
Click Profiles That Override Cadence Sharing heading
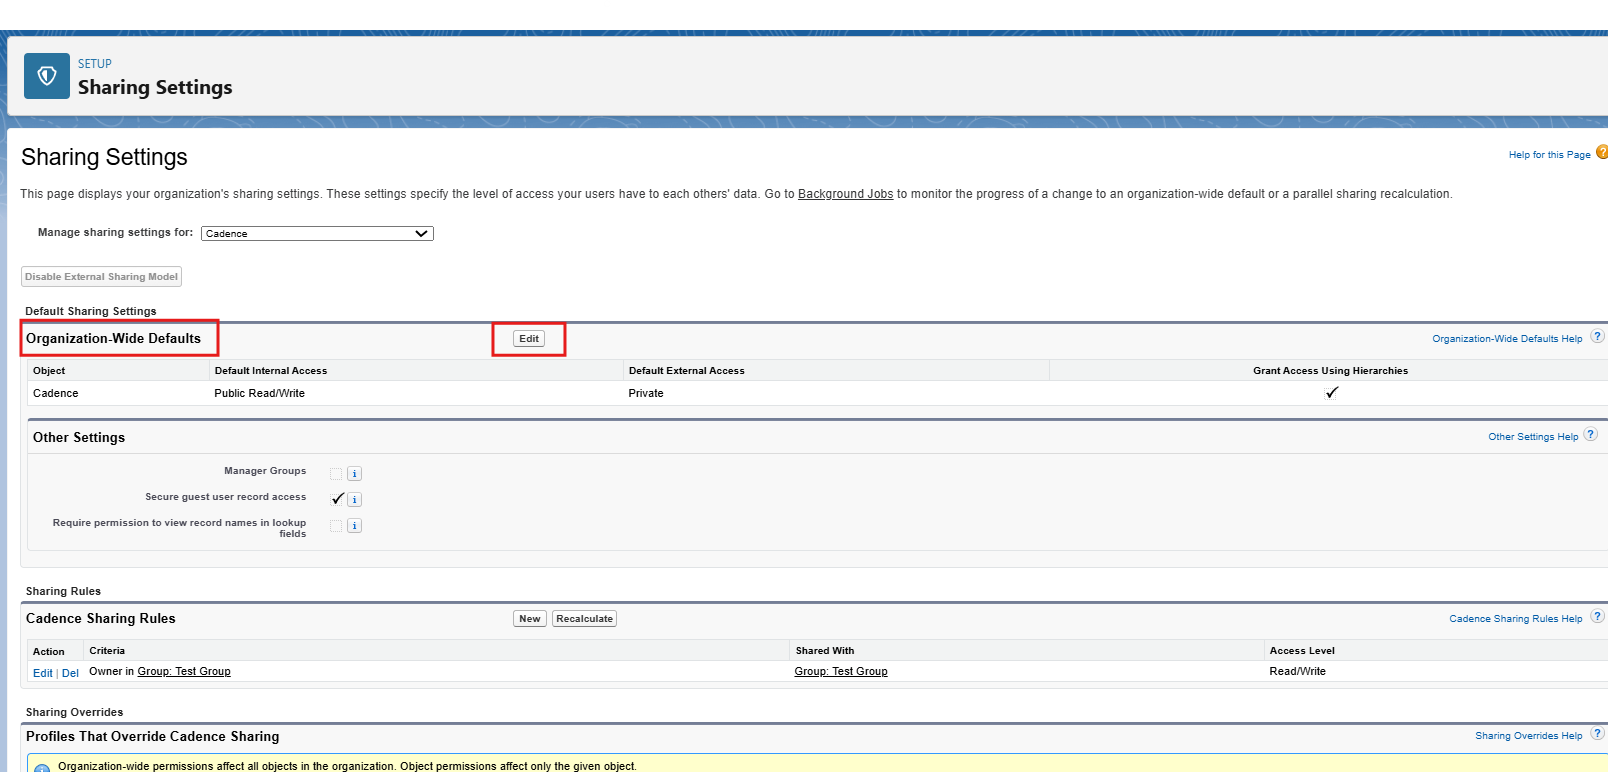pos(152,736)
